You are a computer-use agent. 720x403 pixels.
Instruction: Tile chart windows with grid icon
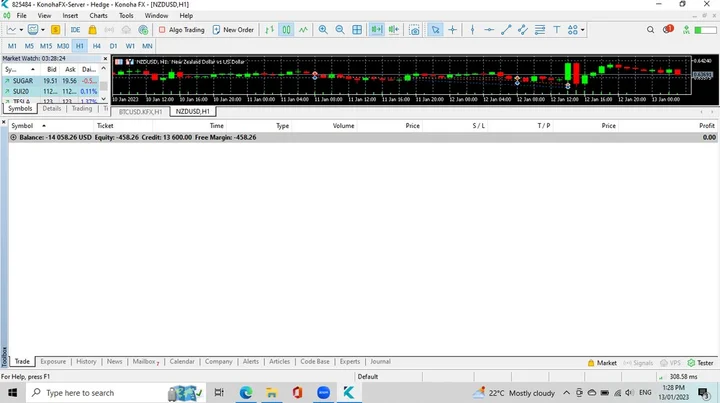[x=357, y=30]
